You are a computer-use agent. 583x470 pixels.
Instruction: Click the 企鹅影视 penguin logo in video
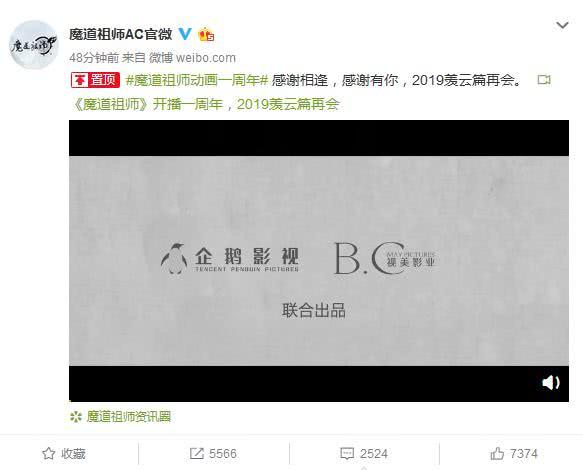(x=174, y=259)
